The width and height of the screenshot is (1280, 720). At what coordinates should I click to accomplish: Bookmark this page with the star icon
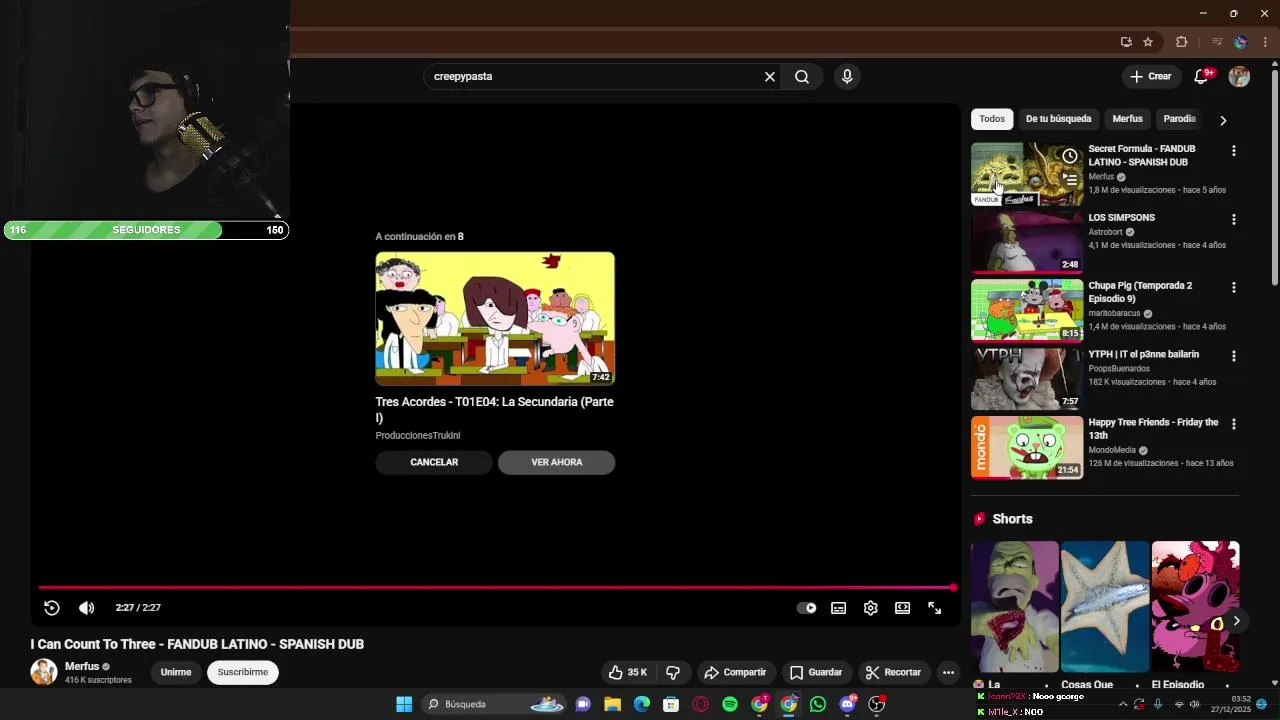[x=1148, y=42]
